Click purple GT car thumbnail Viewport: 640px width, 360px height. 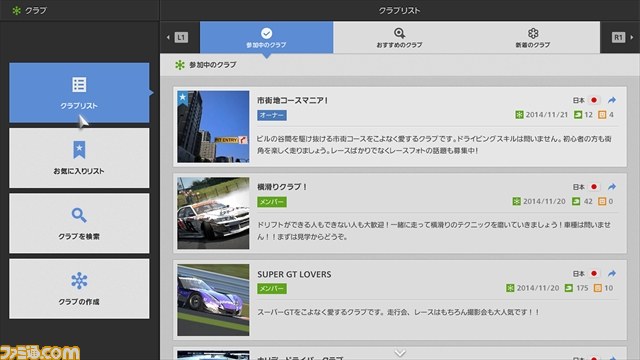[213, 300]
